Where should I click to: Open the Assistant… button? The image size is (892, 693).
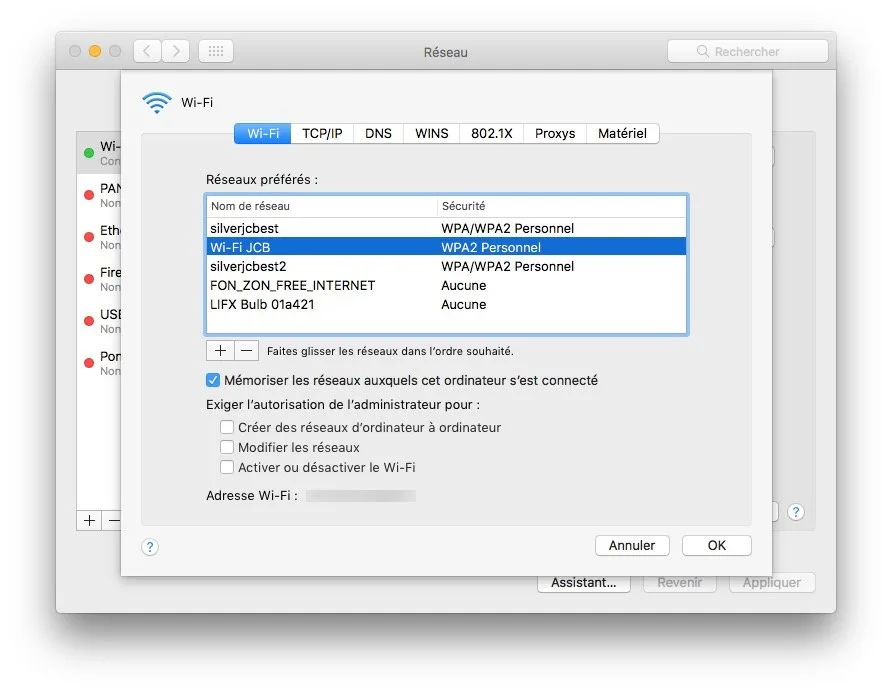584,583
